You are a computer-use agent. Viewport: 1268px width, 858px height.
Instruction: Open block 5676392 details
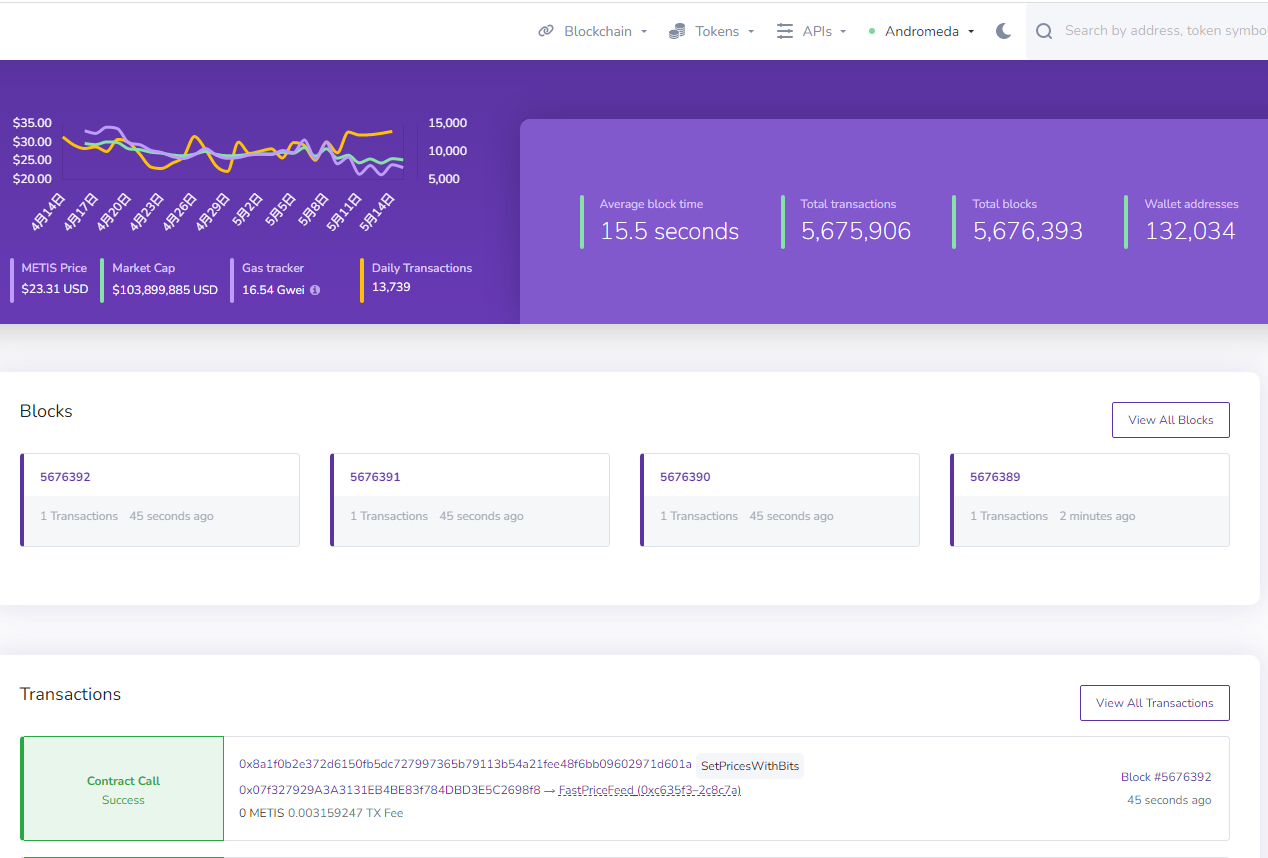[x=65, y=477]
